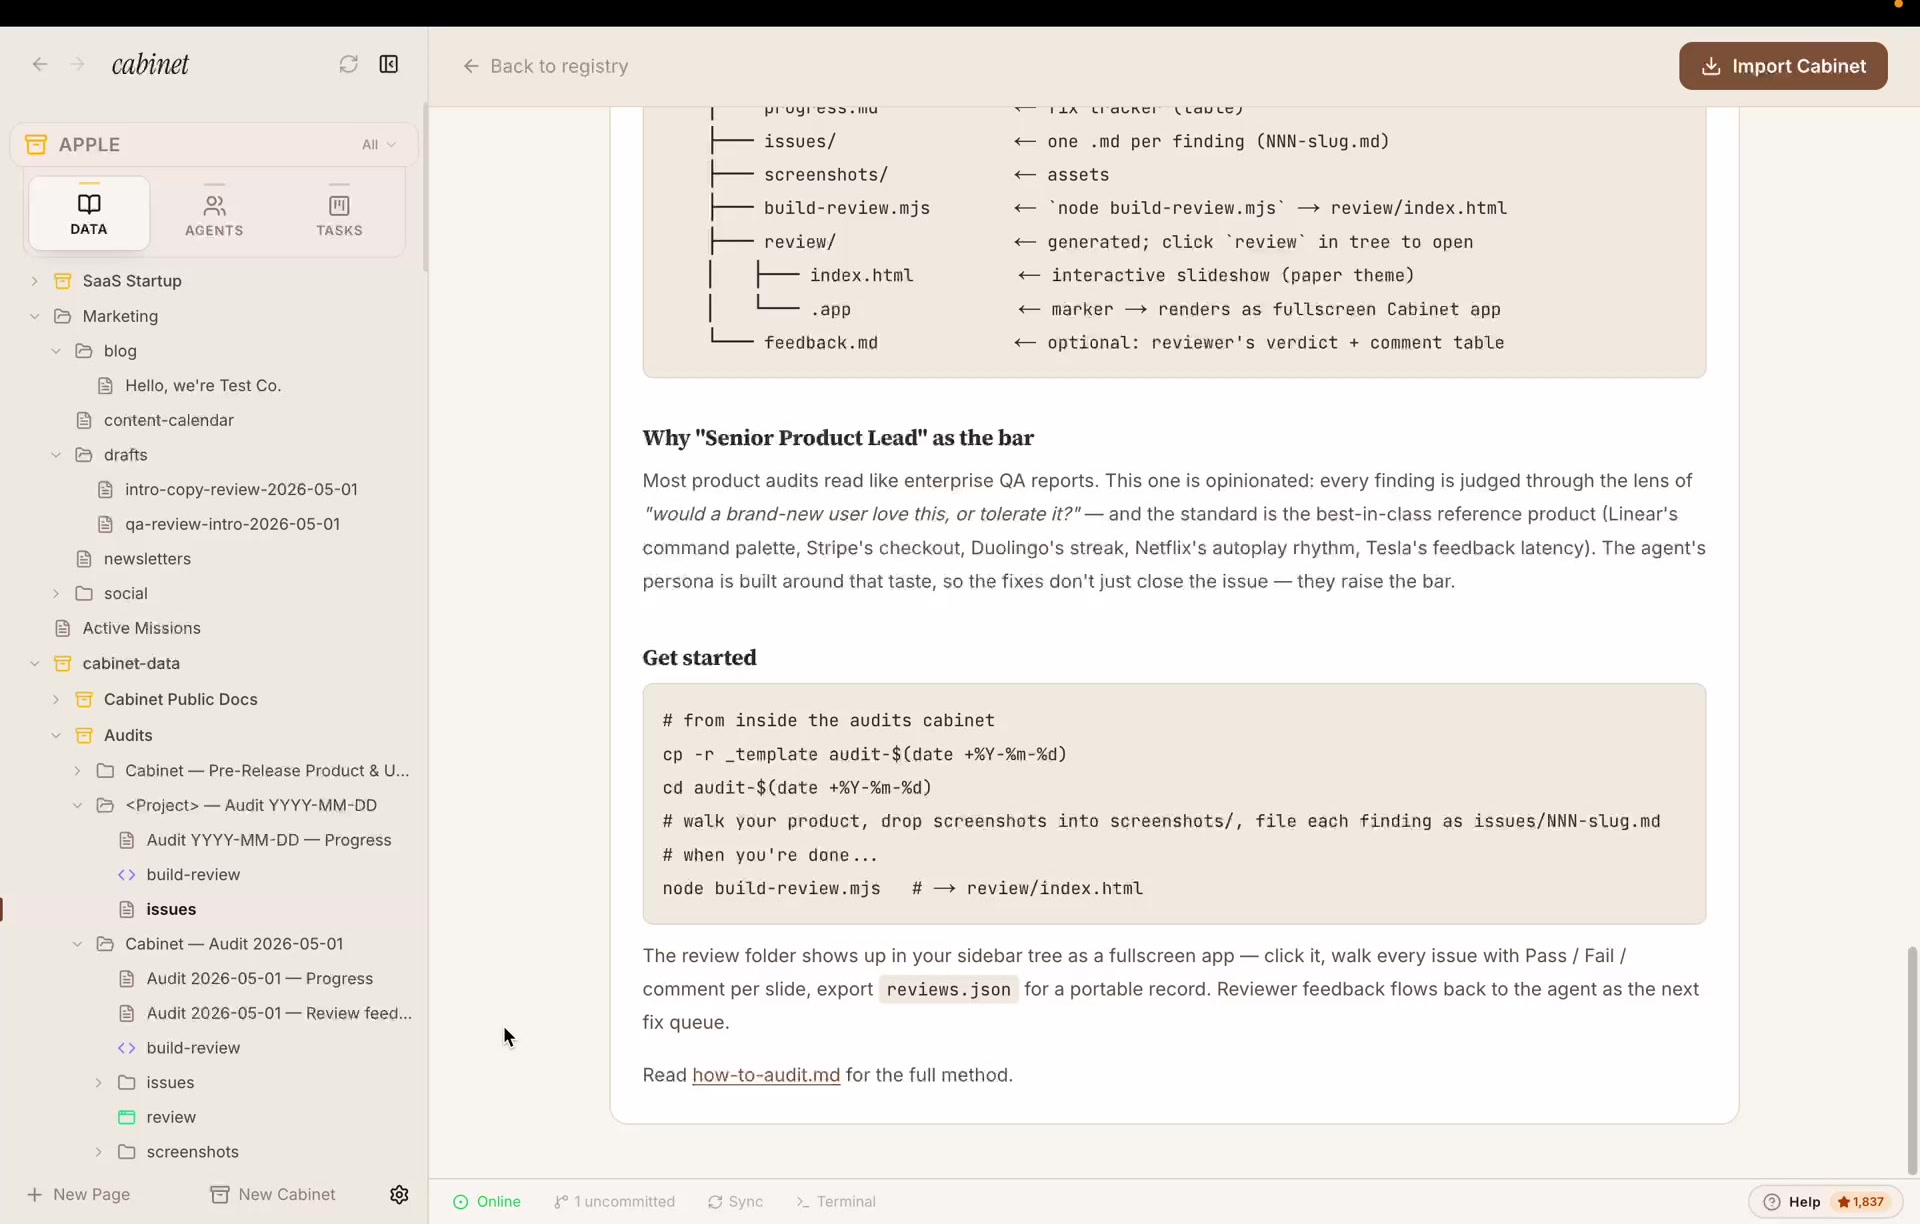Go back using the left arrow
The image size is (1920, 1224).
40,64
